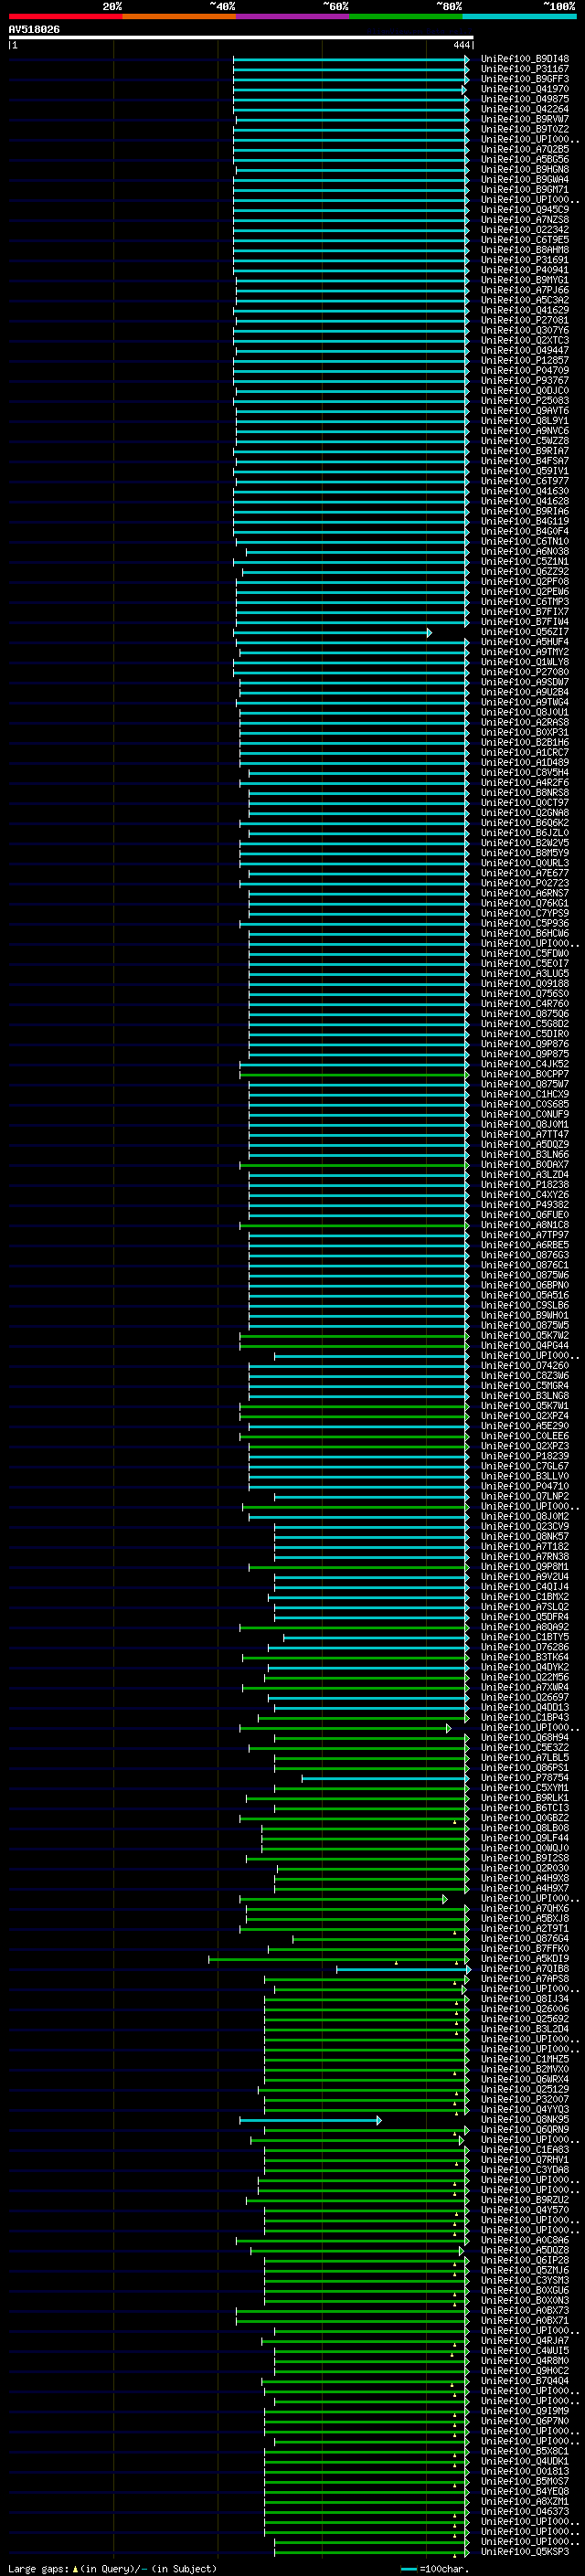Screen dimensions: 585x2576
Task: Click the UniRef100_P49382 label
Action: tap(525, 1205)
